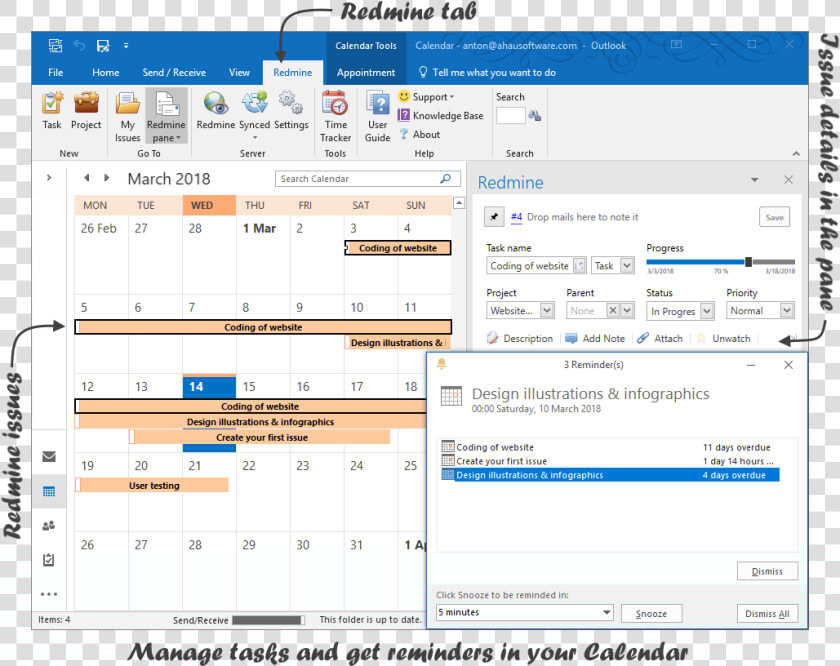Unwatch the issue with star icon
This screenshot has width=840, height=666.
click(723, 339)
